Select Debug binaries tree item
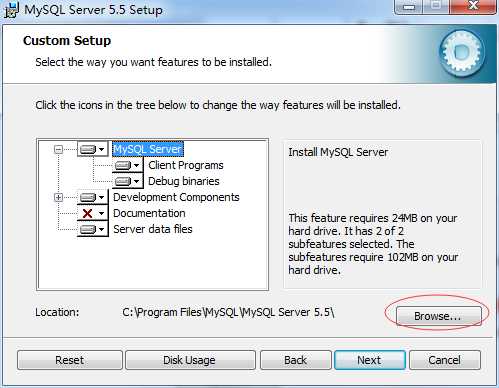This screenshot has width=499, height=388. point(184,181)
